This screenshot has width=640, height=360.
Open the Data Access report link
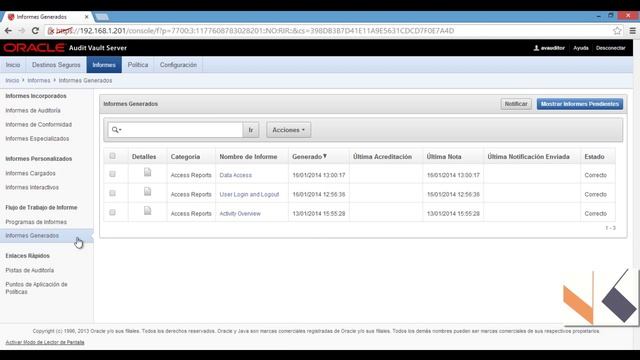[236, 175]
